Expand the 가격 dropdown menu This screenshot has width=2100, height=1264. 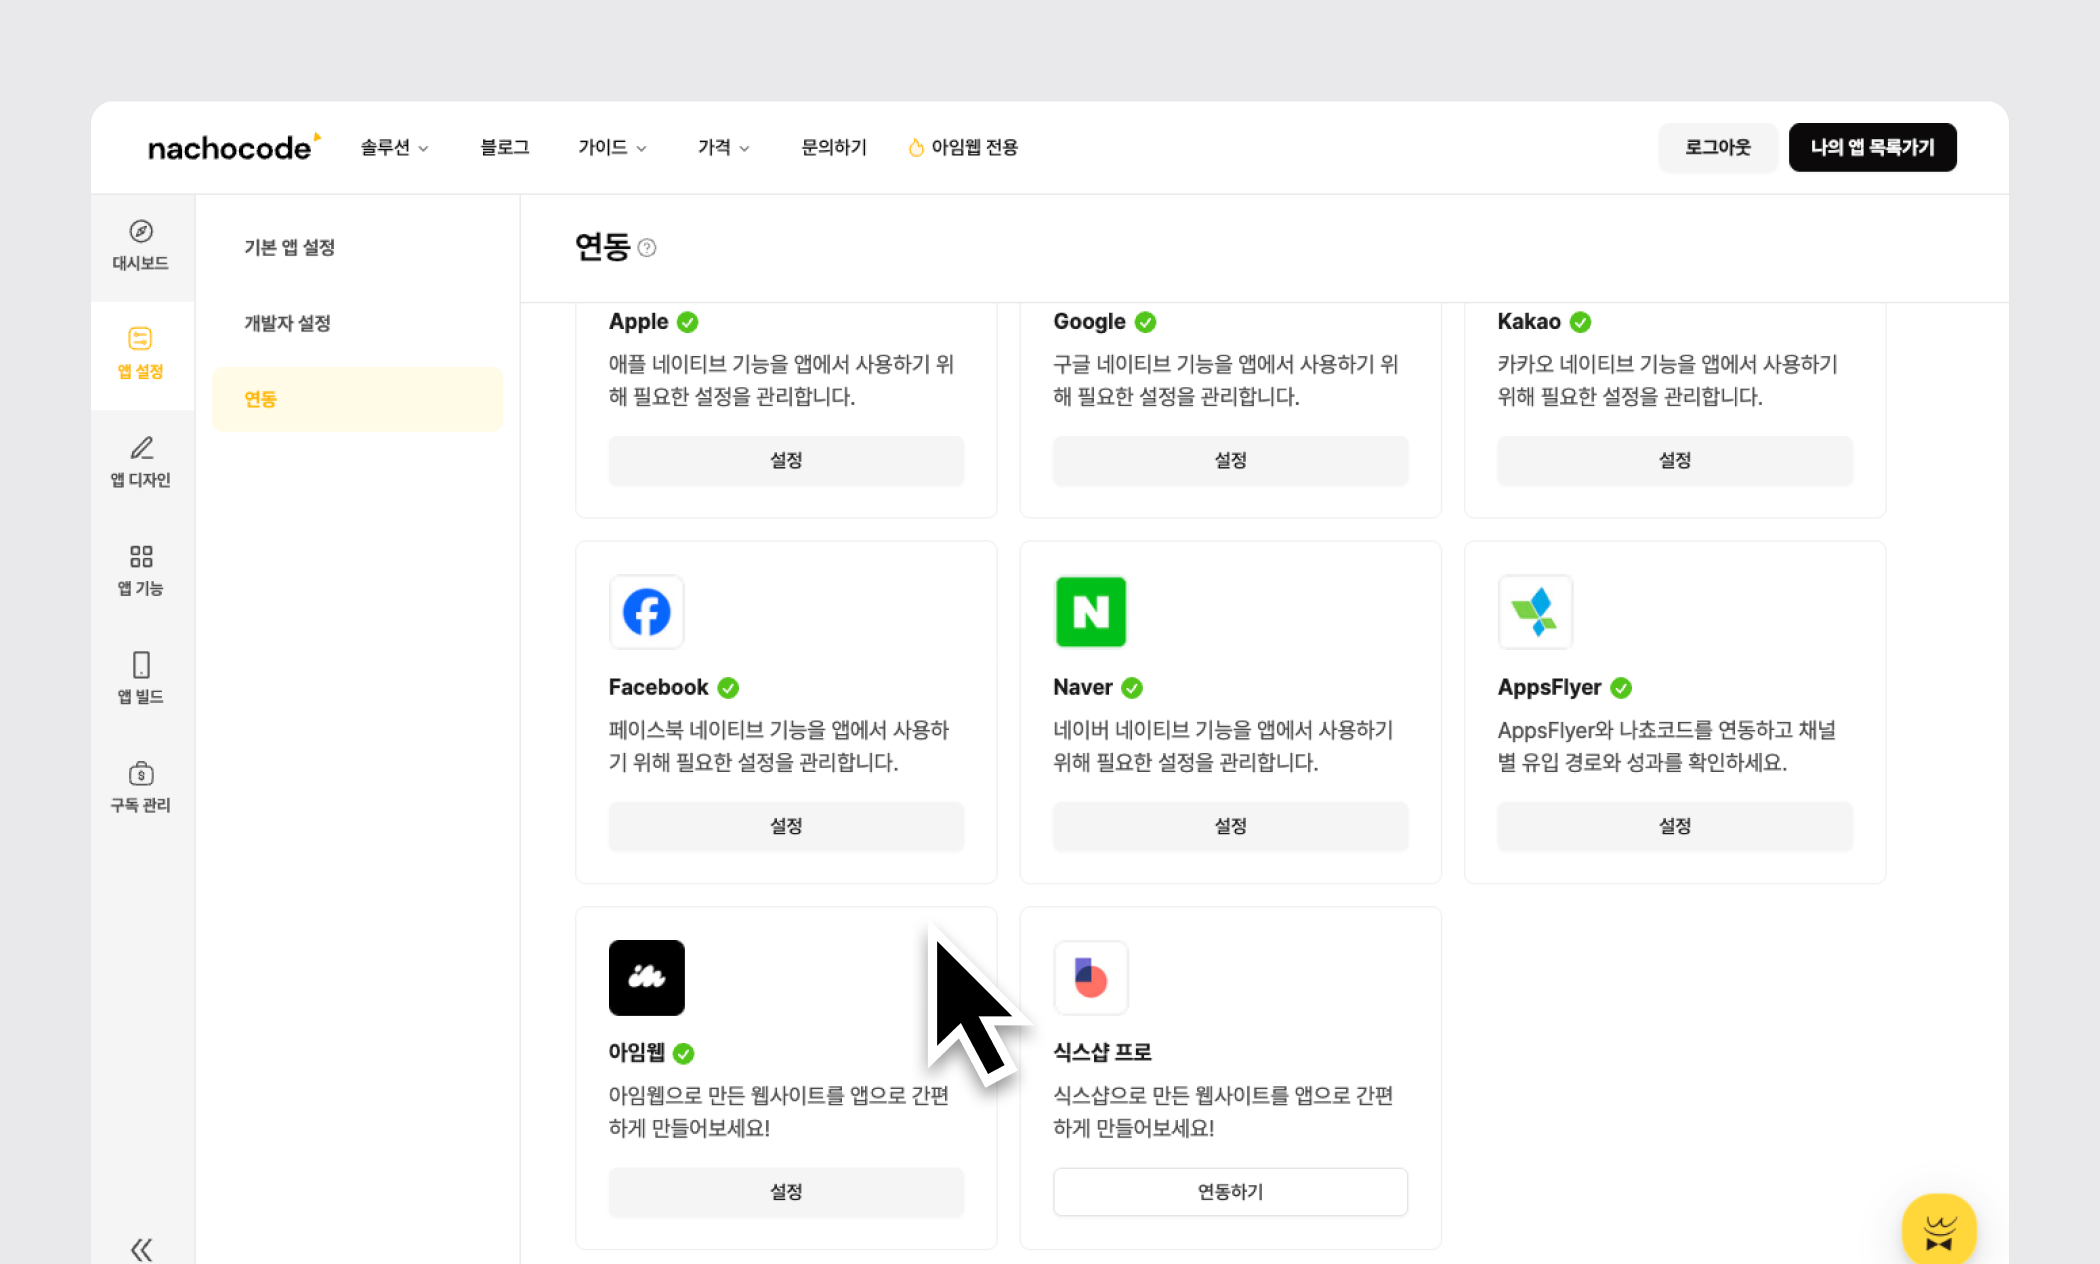[x=723, y=148]
